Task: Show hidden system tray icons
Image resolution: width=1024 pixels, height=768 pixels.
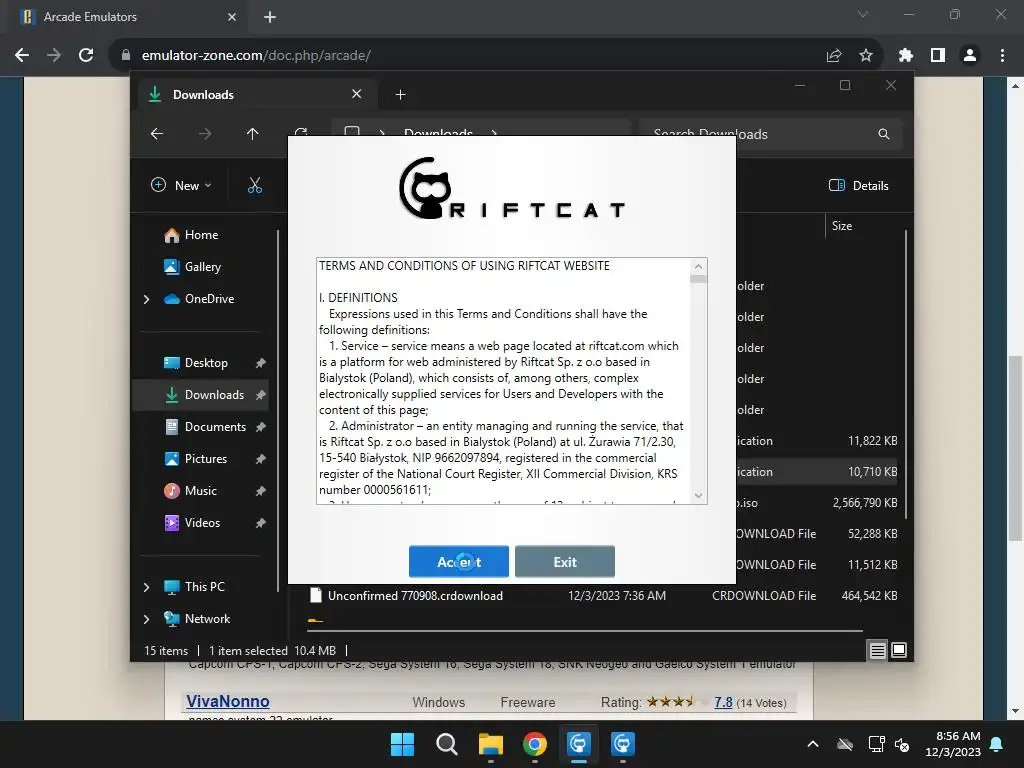Action: (813, 744)
